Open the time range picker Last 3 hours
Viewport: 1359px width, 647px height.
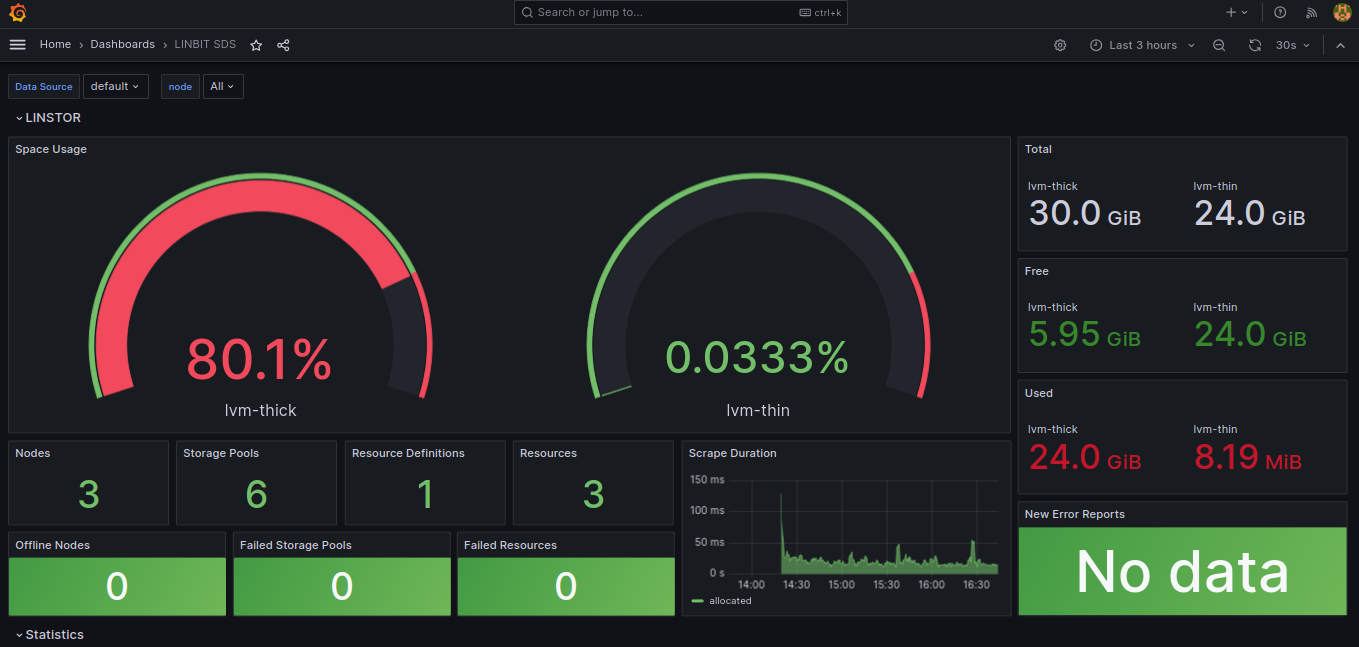click(1142, 45)
